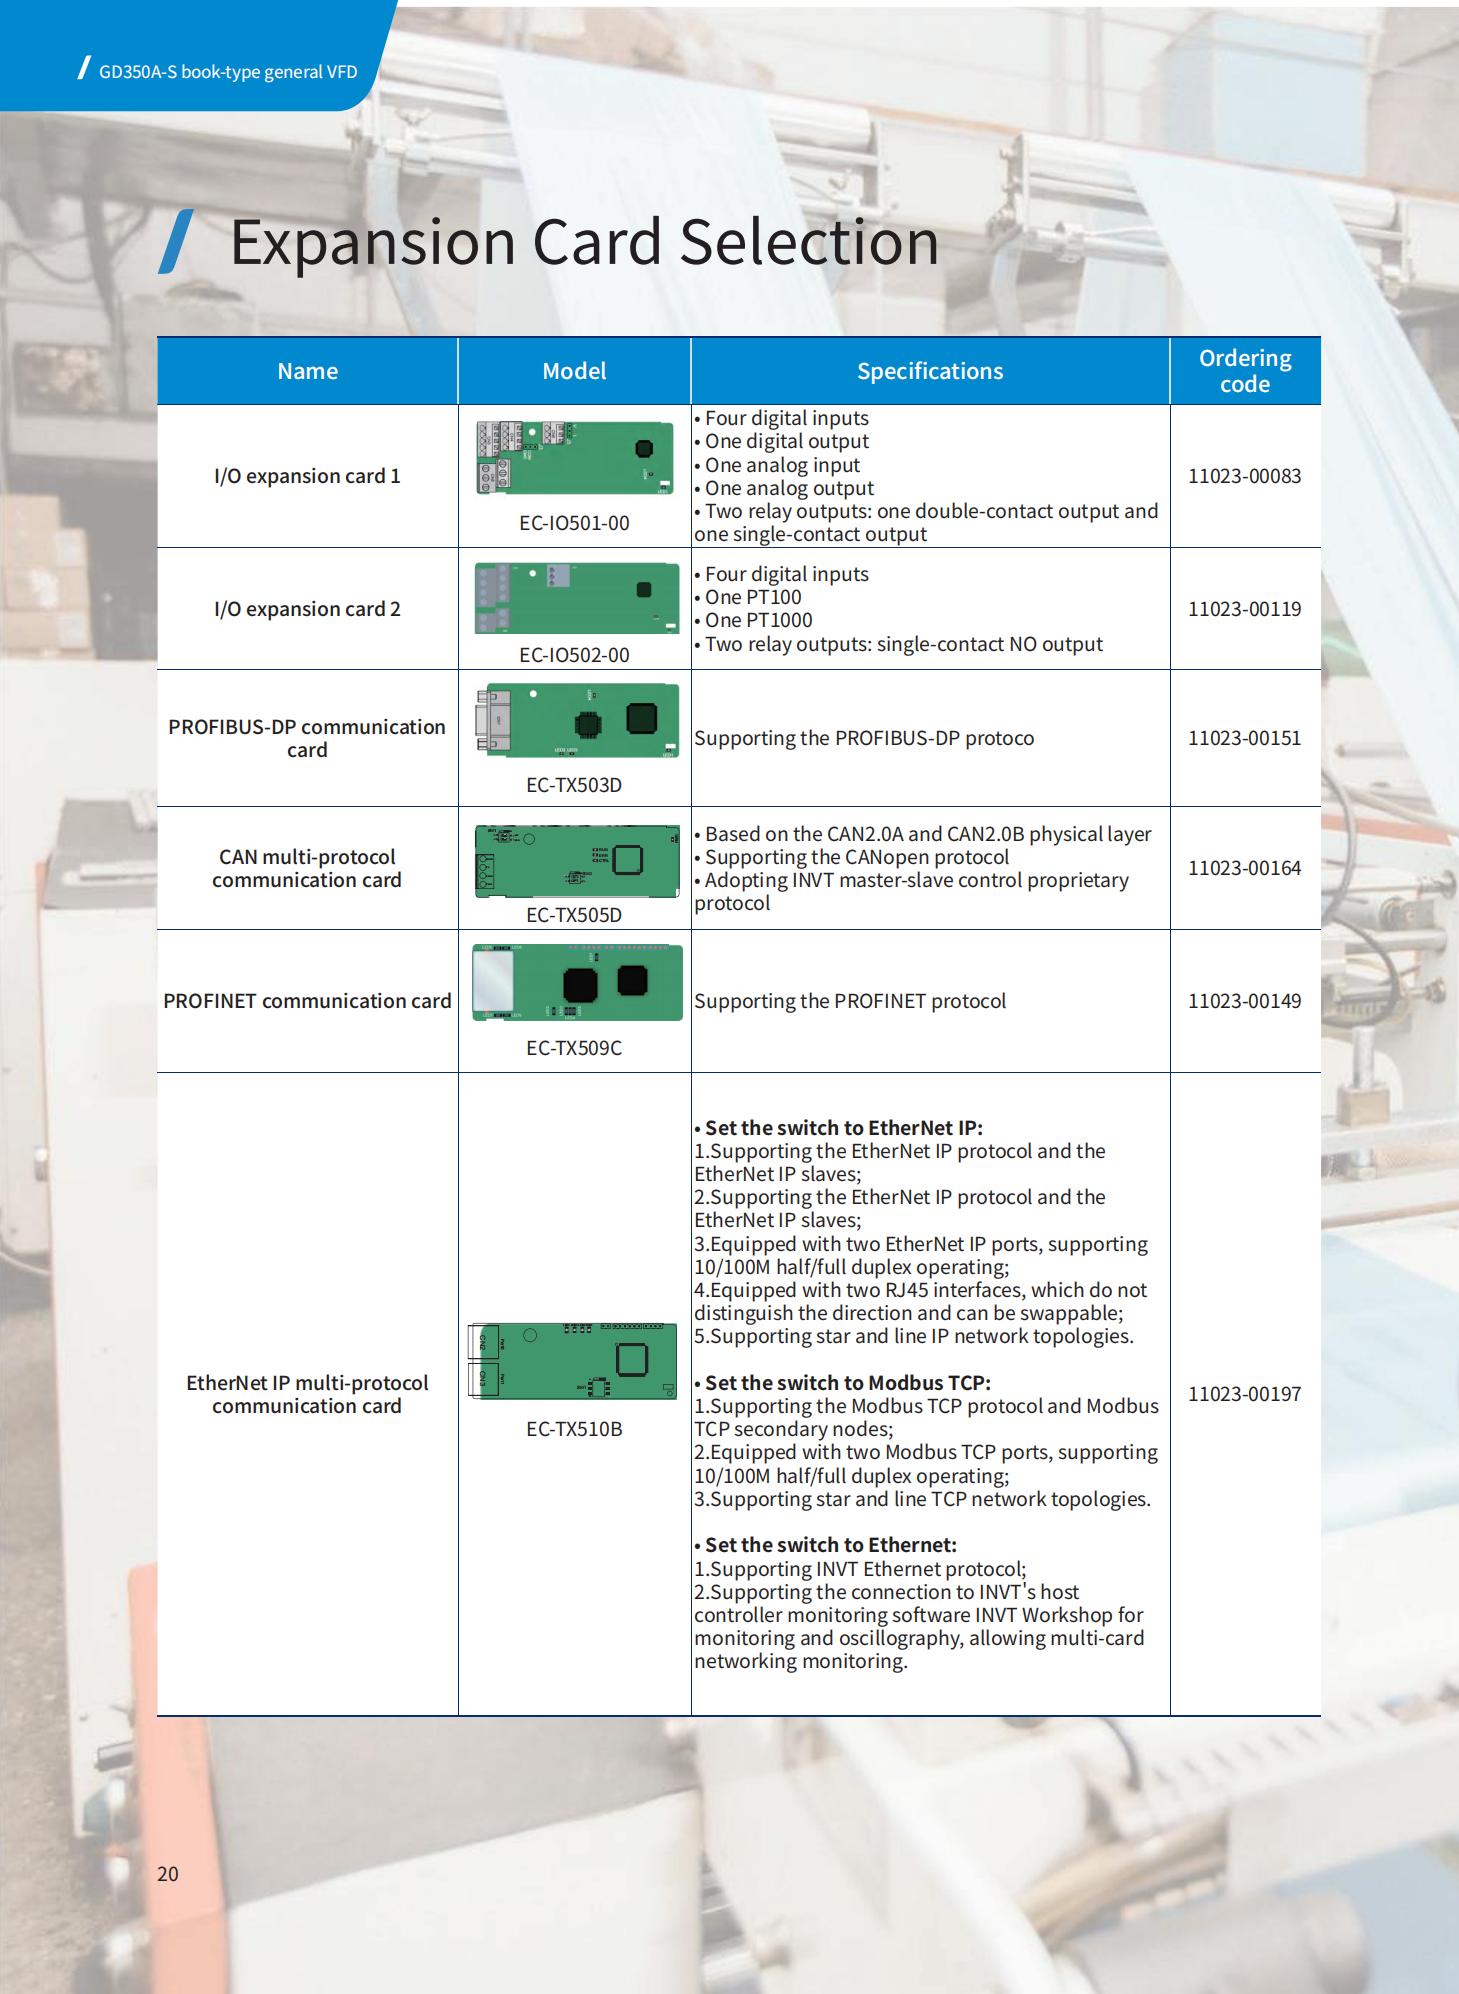The width and height of the screenshot is (1459, 1994).
Task: Click the 'One PT1000' specification line
Action: tap(753, 620)
